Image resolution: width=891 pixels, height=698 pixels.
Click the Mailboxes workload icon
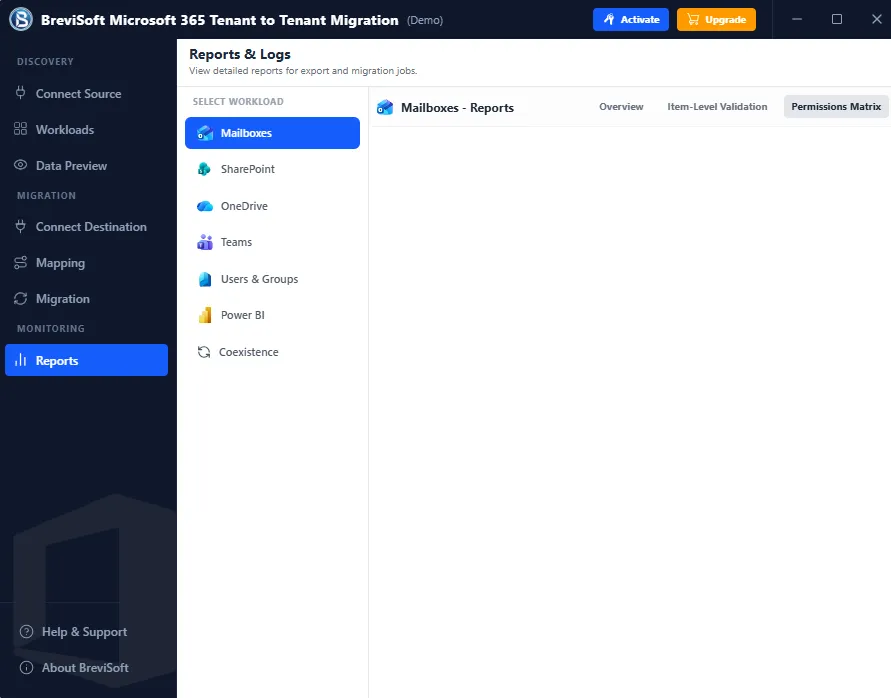205,133
